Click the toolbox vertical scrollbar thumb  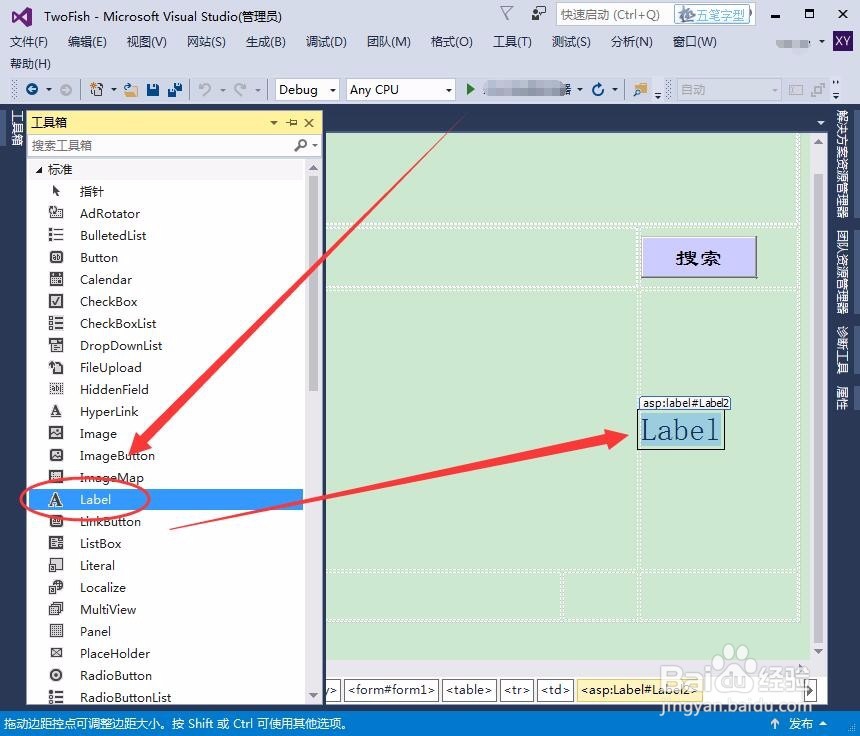314,283
